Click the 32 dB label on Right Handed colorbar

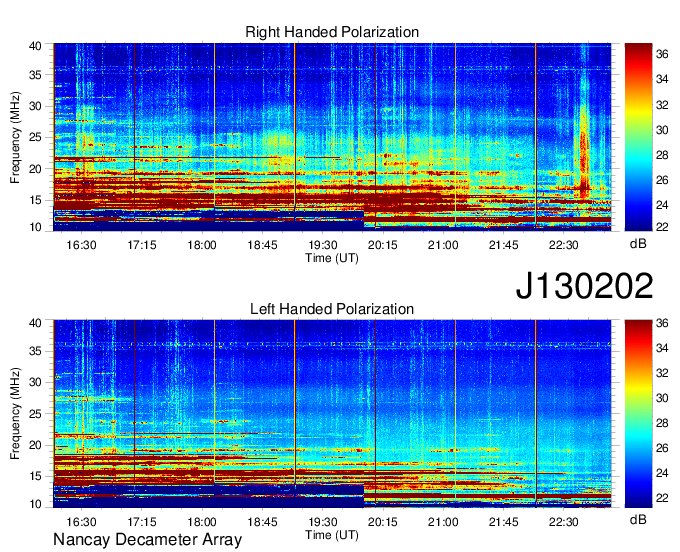tap(662, 105)
